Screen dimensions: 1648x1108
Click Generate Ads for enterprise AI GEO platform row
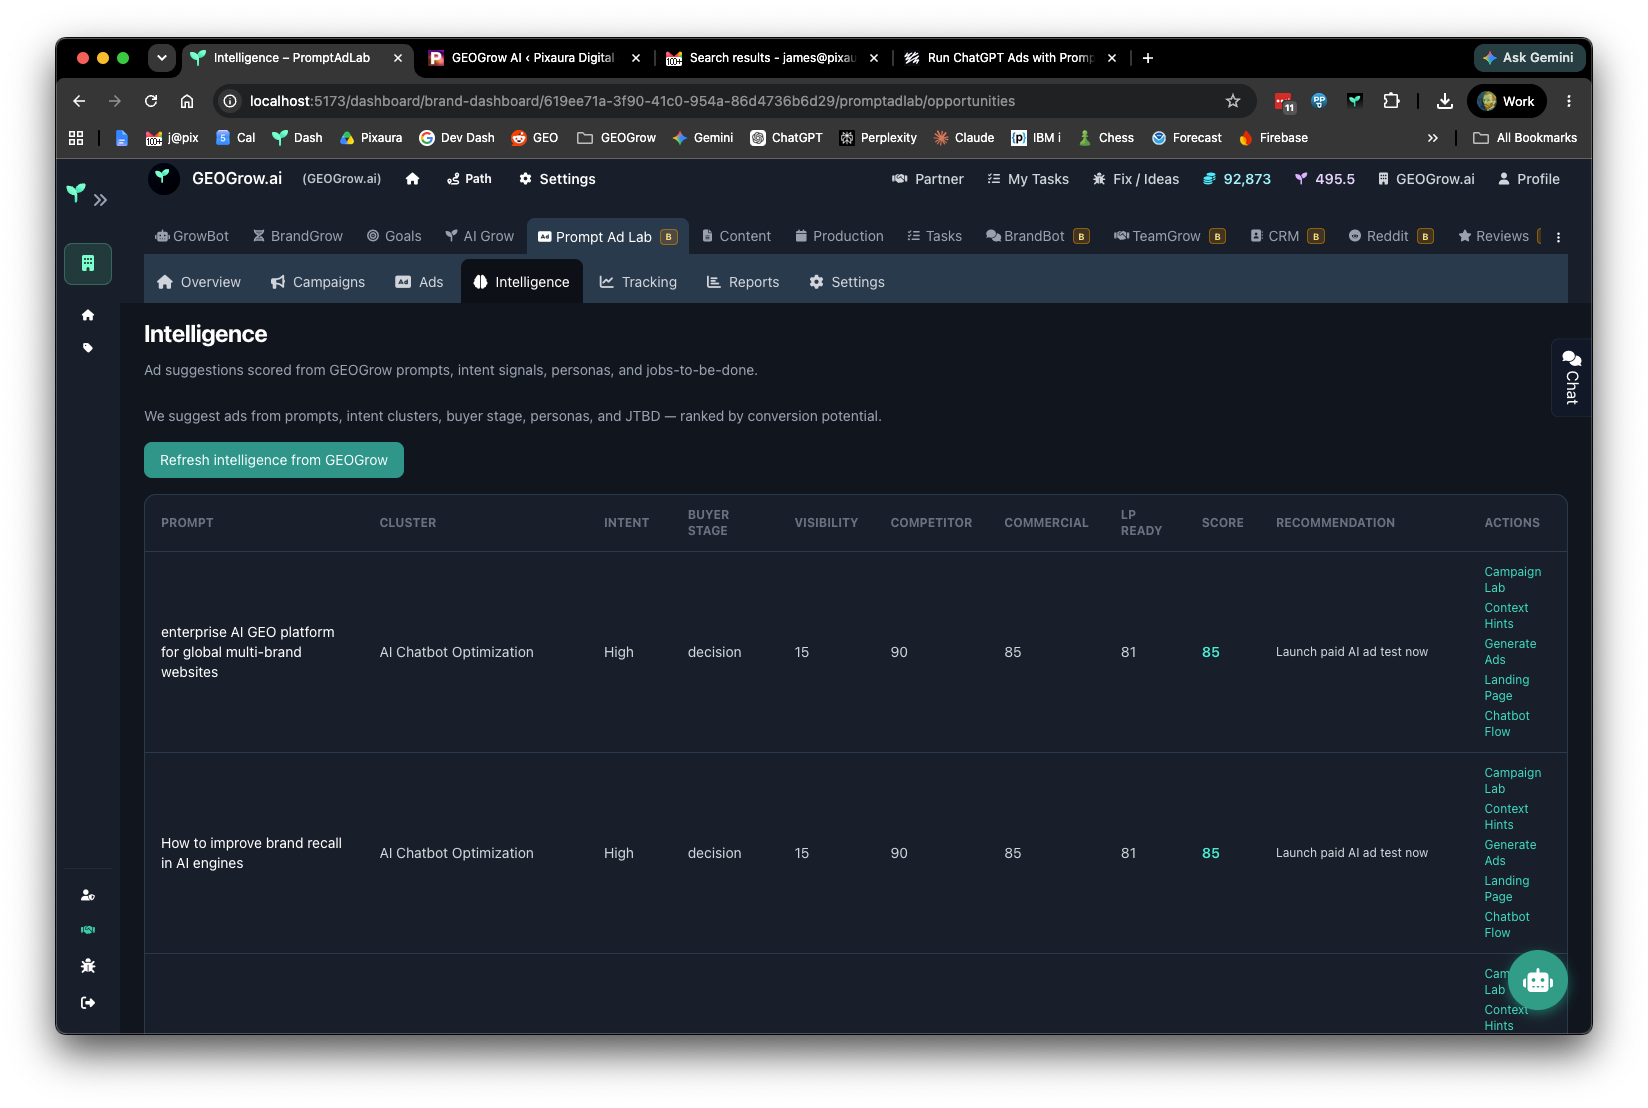click(1510, 652)
